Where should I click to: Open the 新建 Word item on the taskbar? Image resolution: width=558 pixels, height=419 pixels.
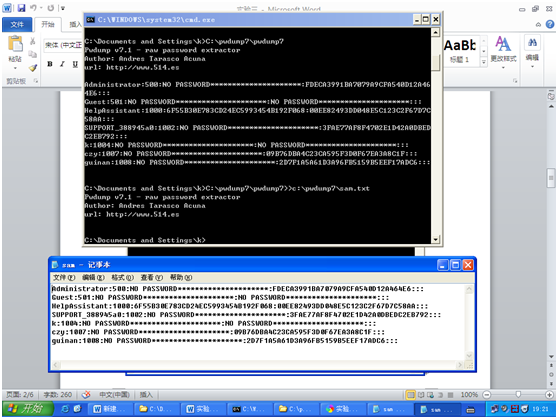point(110,409)
